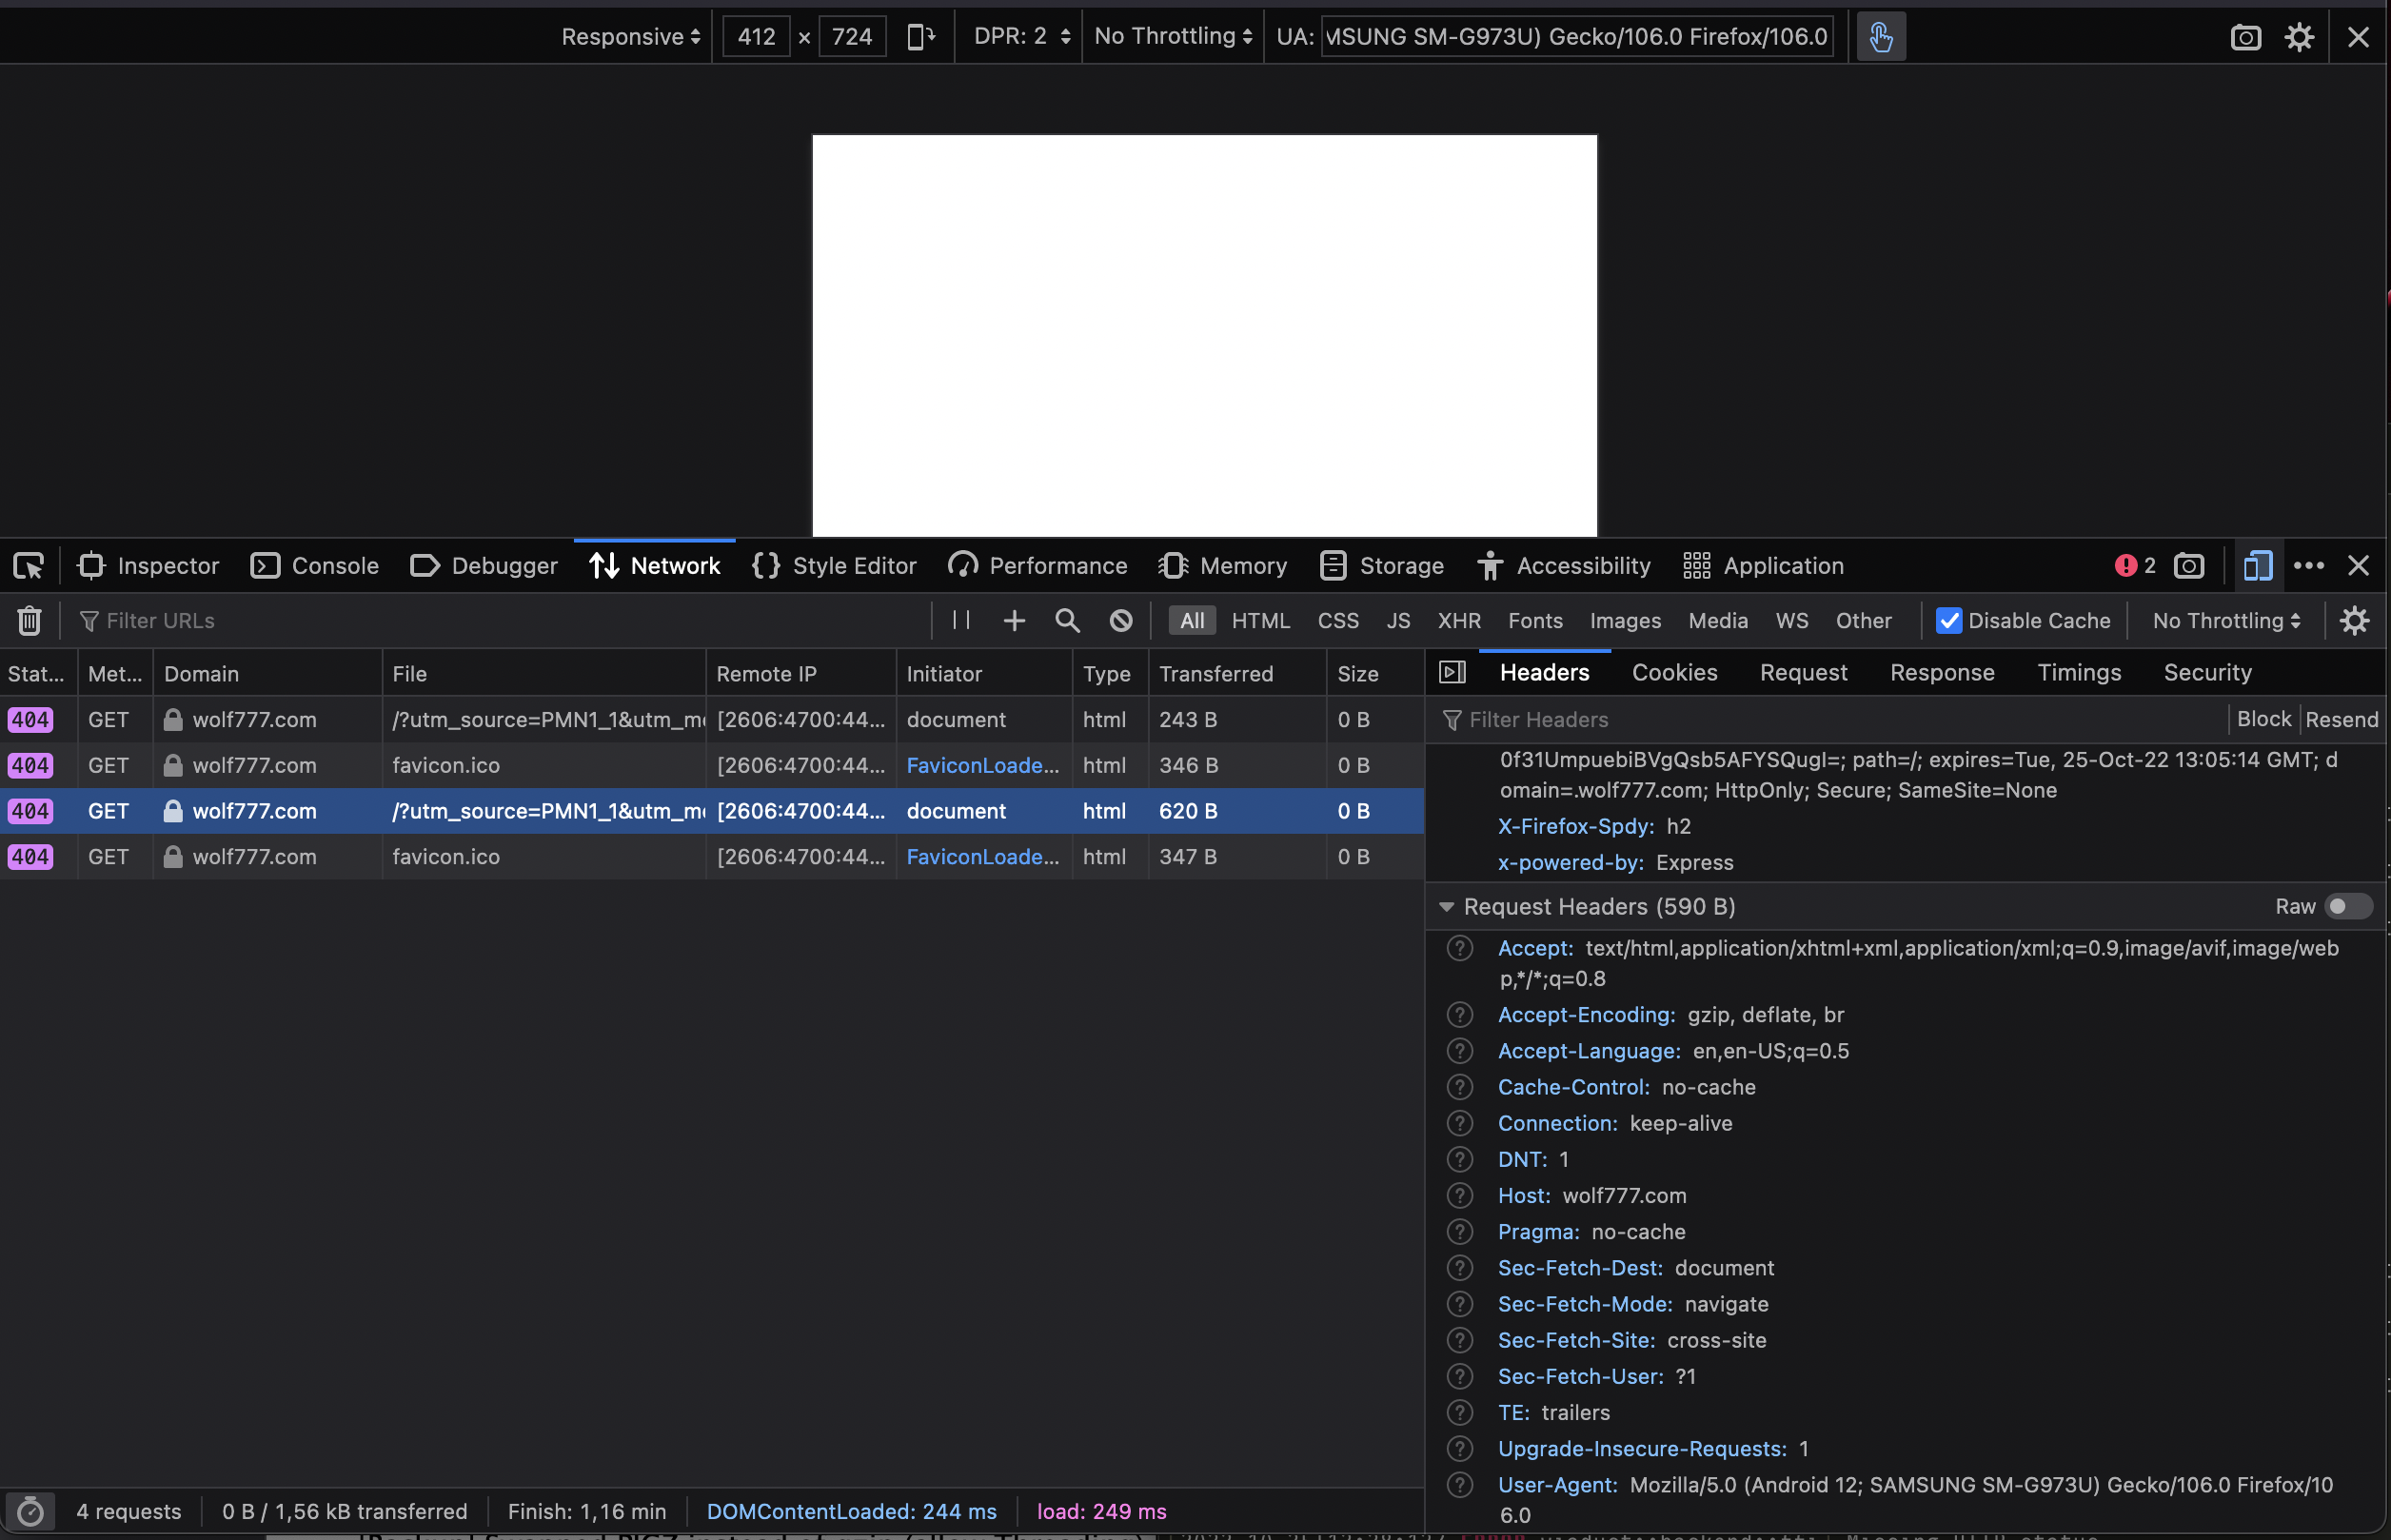Click the Resend button
The image size is (2391, 1540).
[x=2341, y=720]
